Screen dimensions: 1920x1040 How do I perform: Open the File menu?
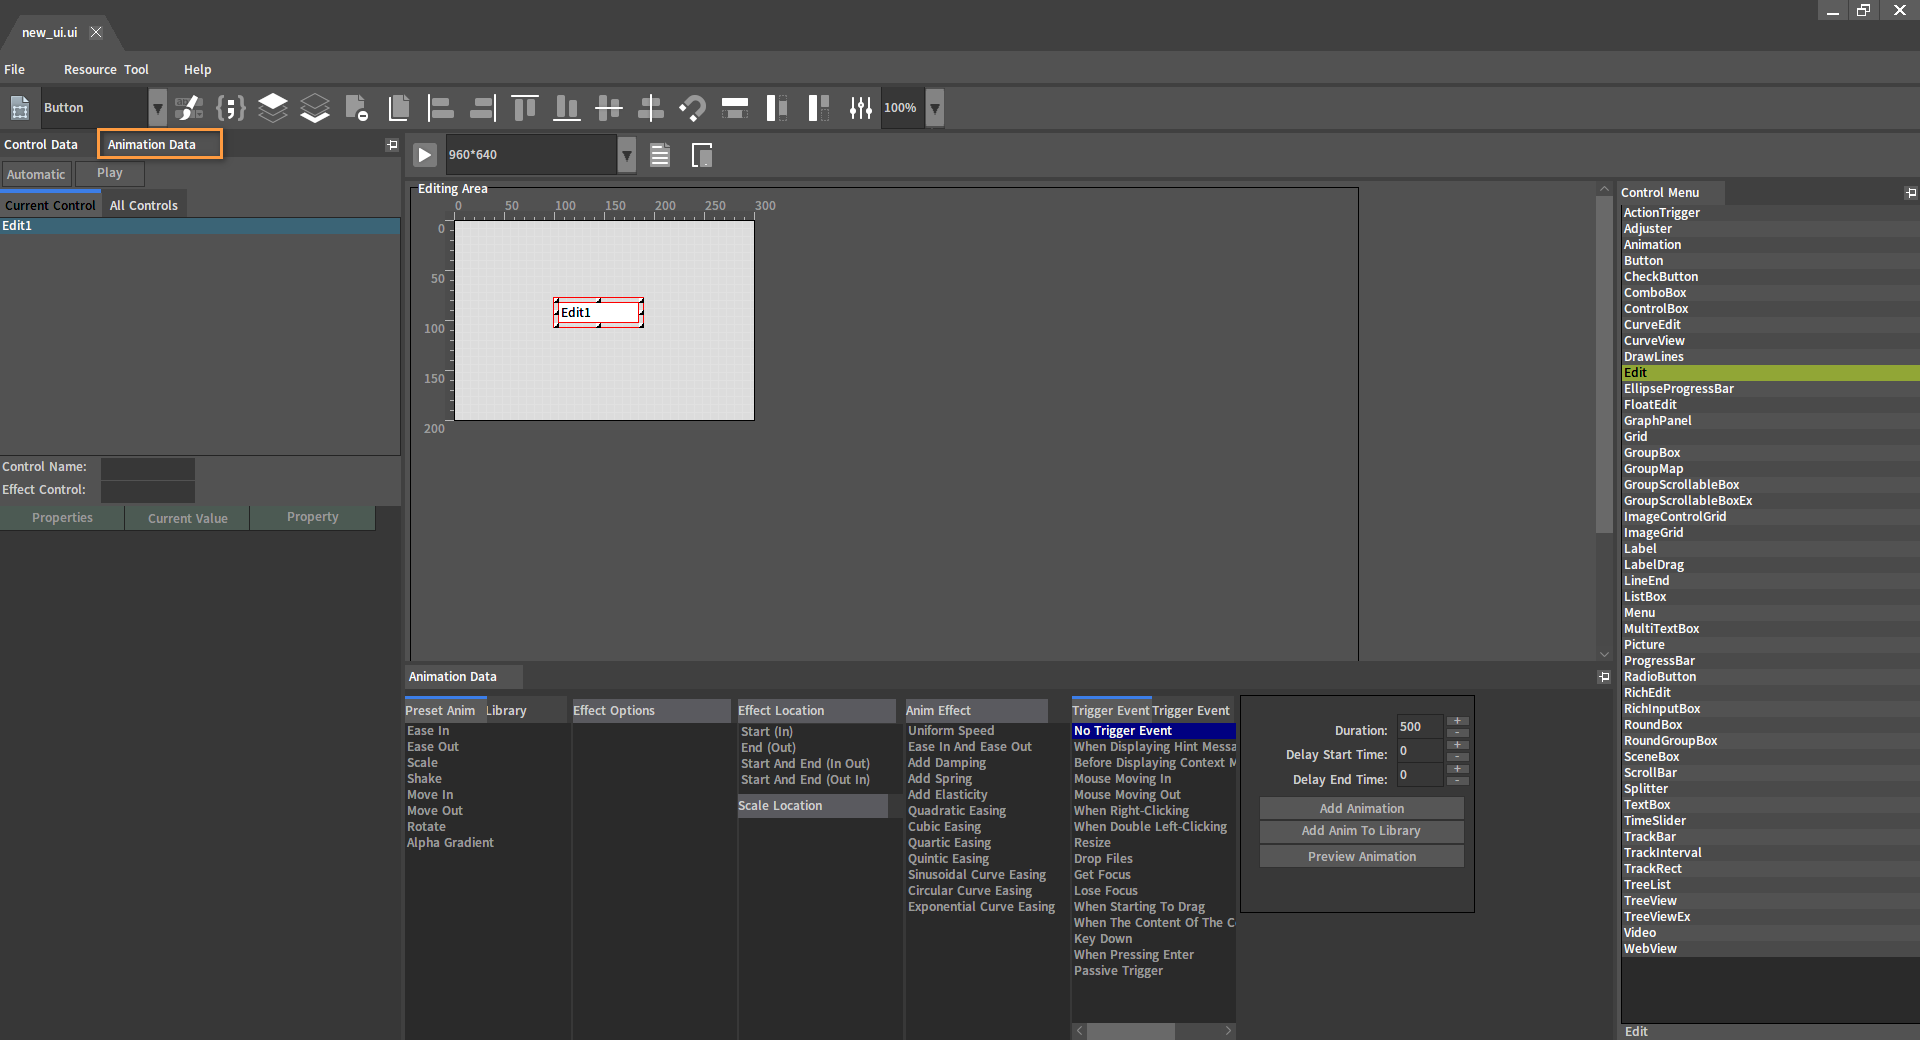[x=15, y=70]
